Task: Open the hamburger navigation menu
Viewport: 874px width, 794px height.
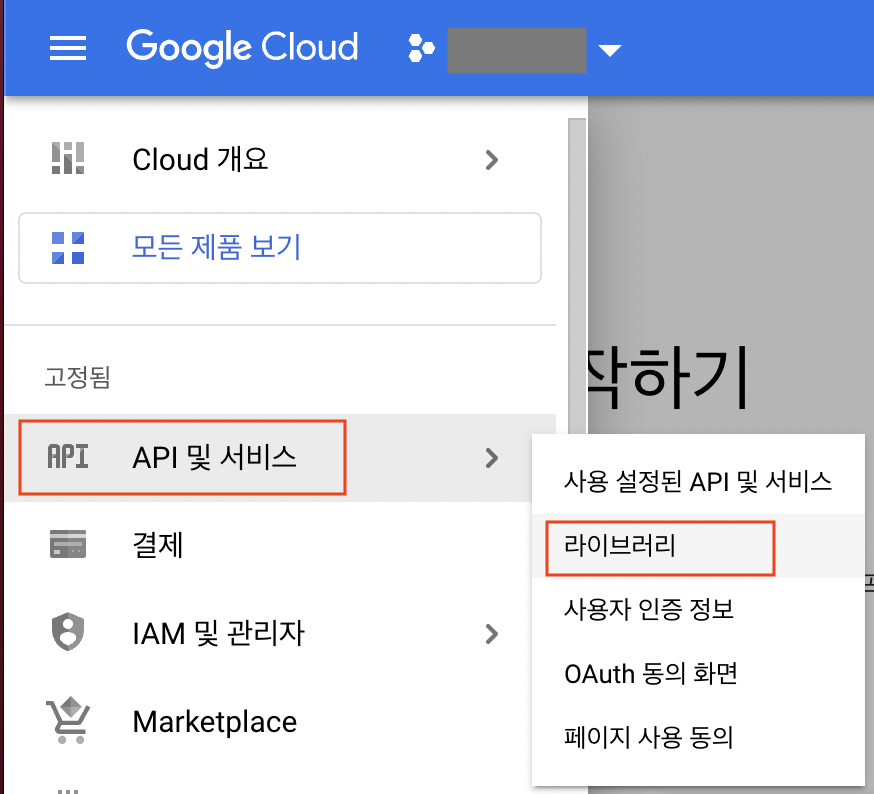Action: point(67,48)
